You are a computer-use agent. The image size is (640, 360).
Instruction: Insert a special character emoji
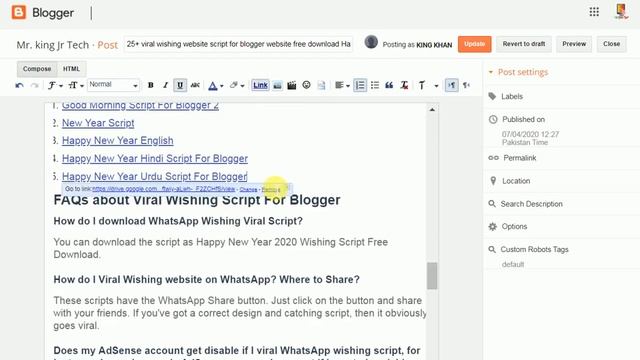(306, 85)
